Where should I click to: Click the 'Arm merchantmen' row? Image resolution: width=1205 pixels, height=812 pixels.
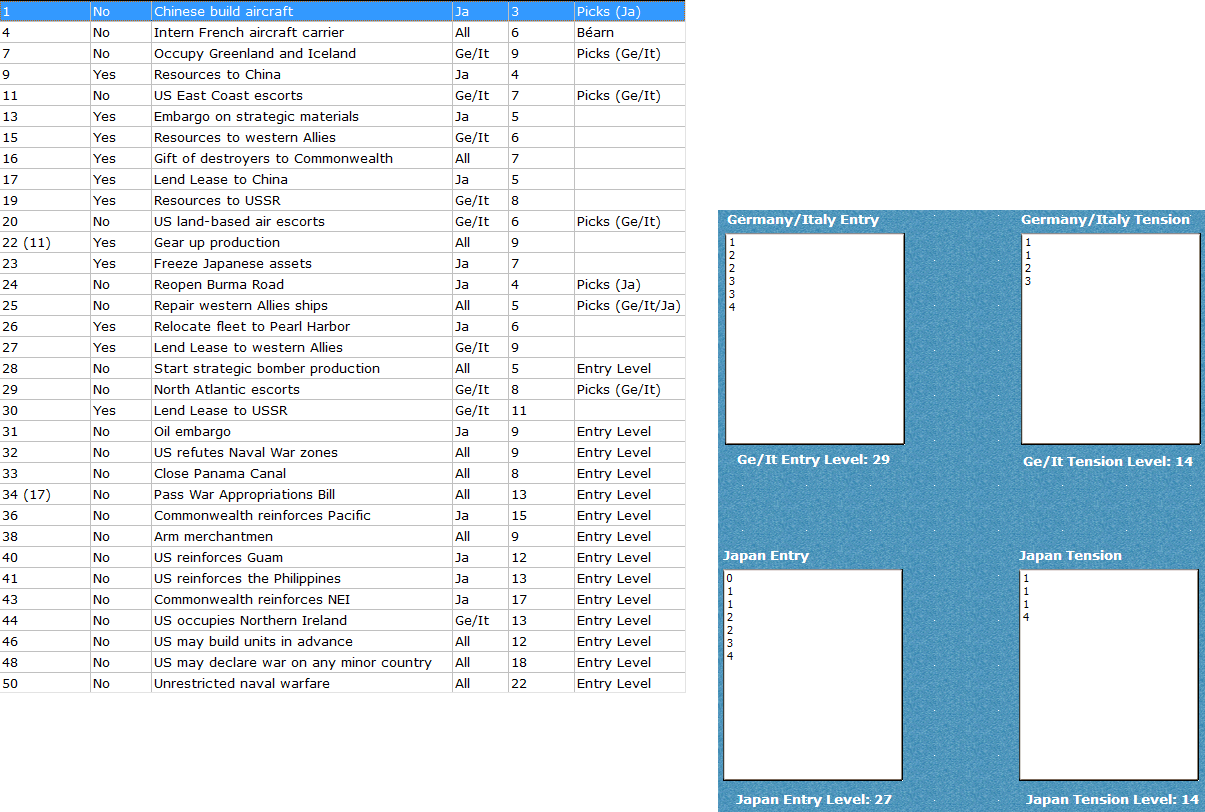point(343,536)
